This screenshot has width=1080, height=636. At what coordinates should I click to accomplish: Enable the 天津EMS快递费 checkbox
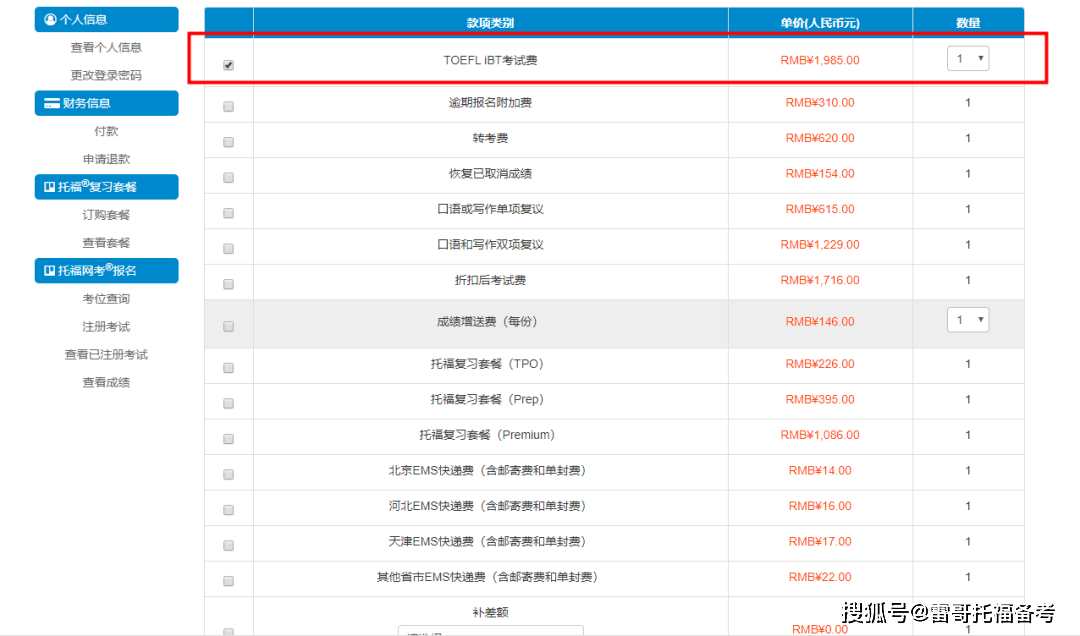pos(228,546)
